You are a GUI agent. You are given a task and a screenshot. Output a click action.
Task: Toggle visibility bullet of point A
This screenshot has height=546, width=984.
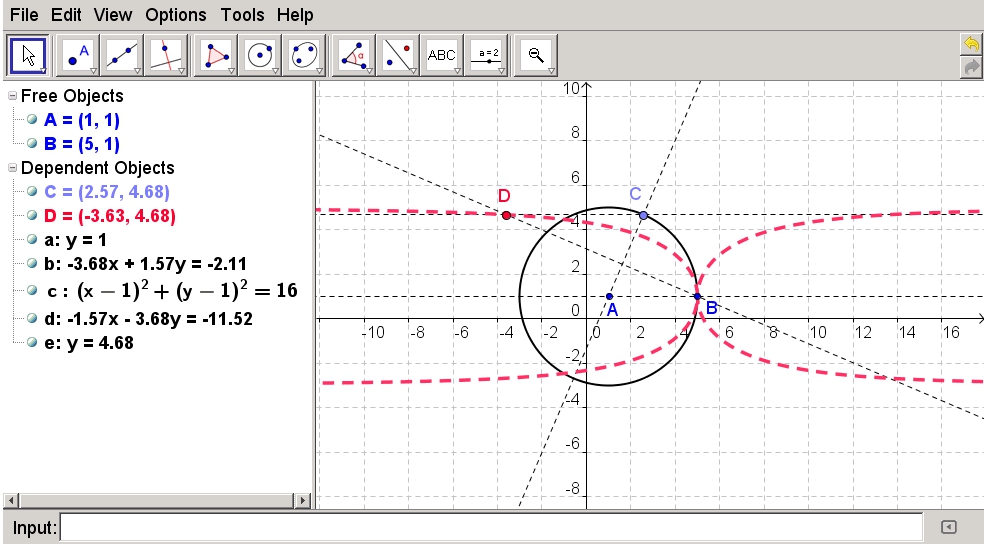32,119
